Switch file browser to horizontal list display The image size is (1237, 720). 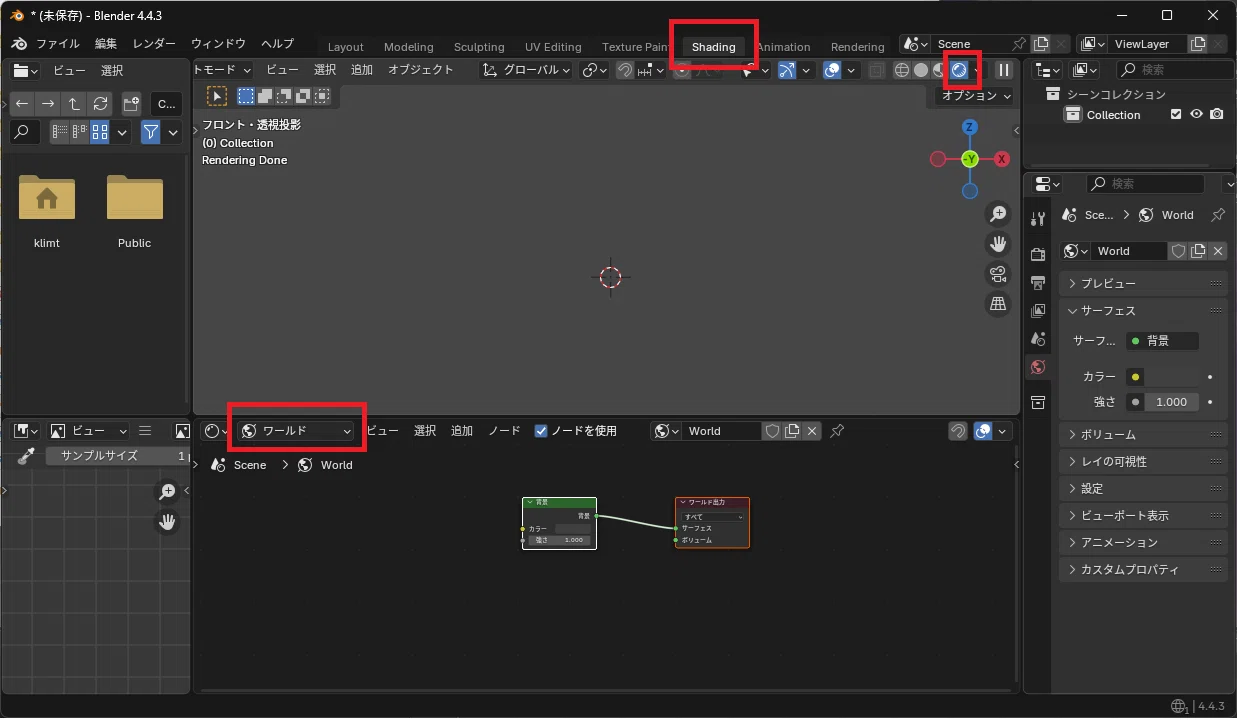[x=80, y=132]
